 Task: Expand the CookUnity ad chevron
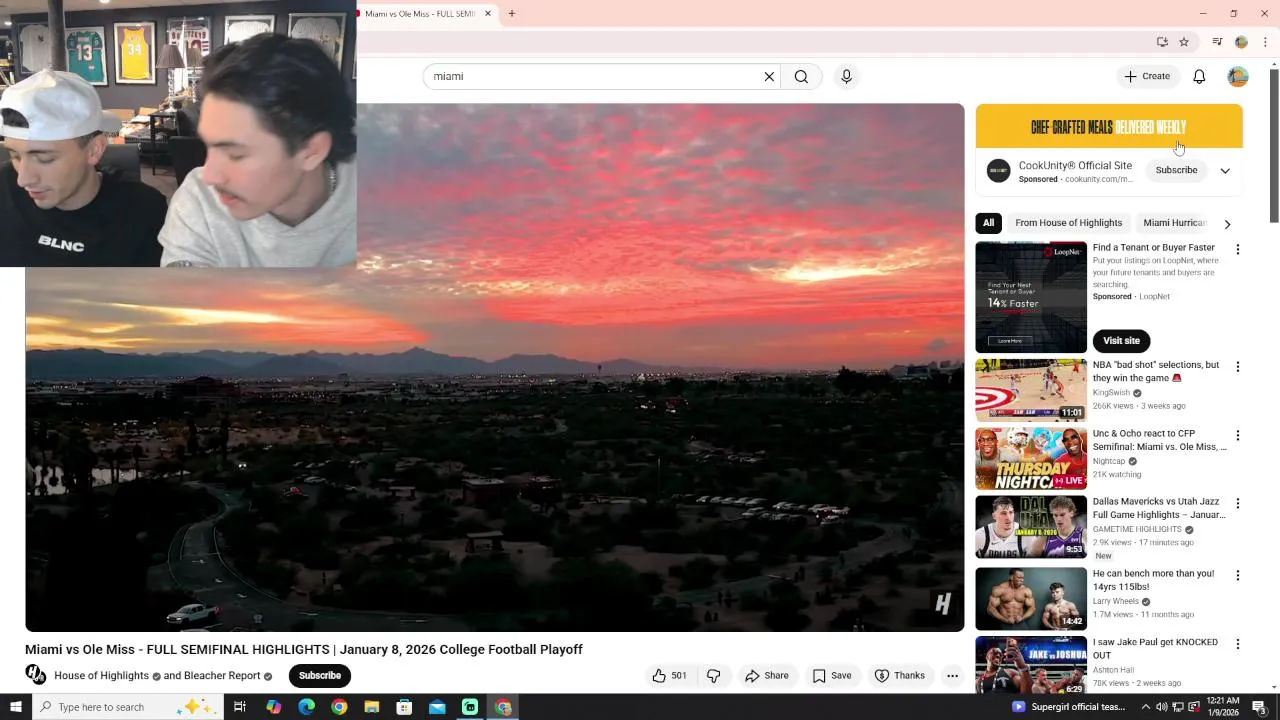(x=1225, y=171)
